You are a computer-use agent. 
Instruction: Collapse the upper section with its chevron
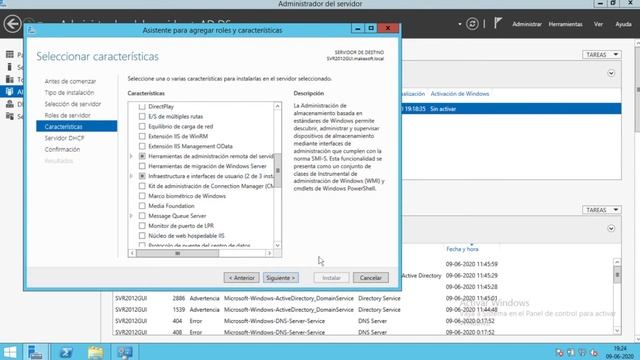point(611,73)
